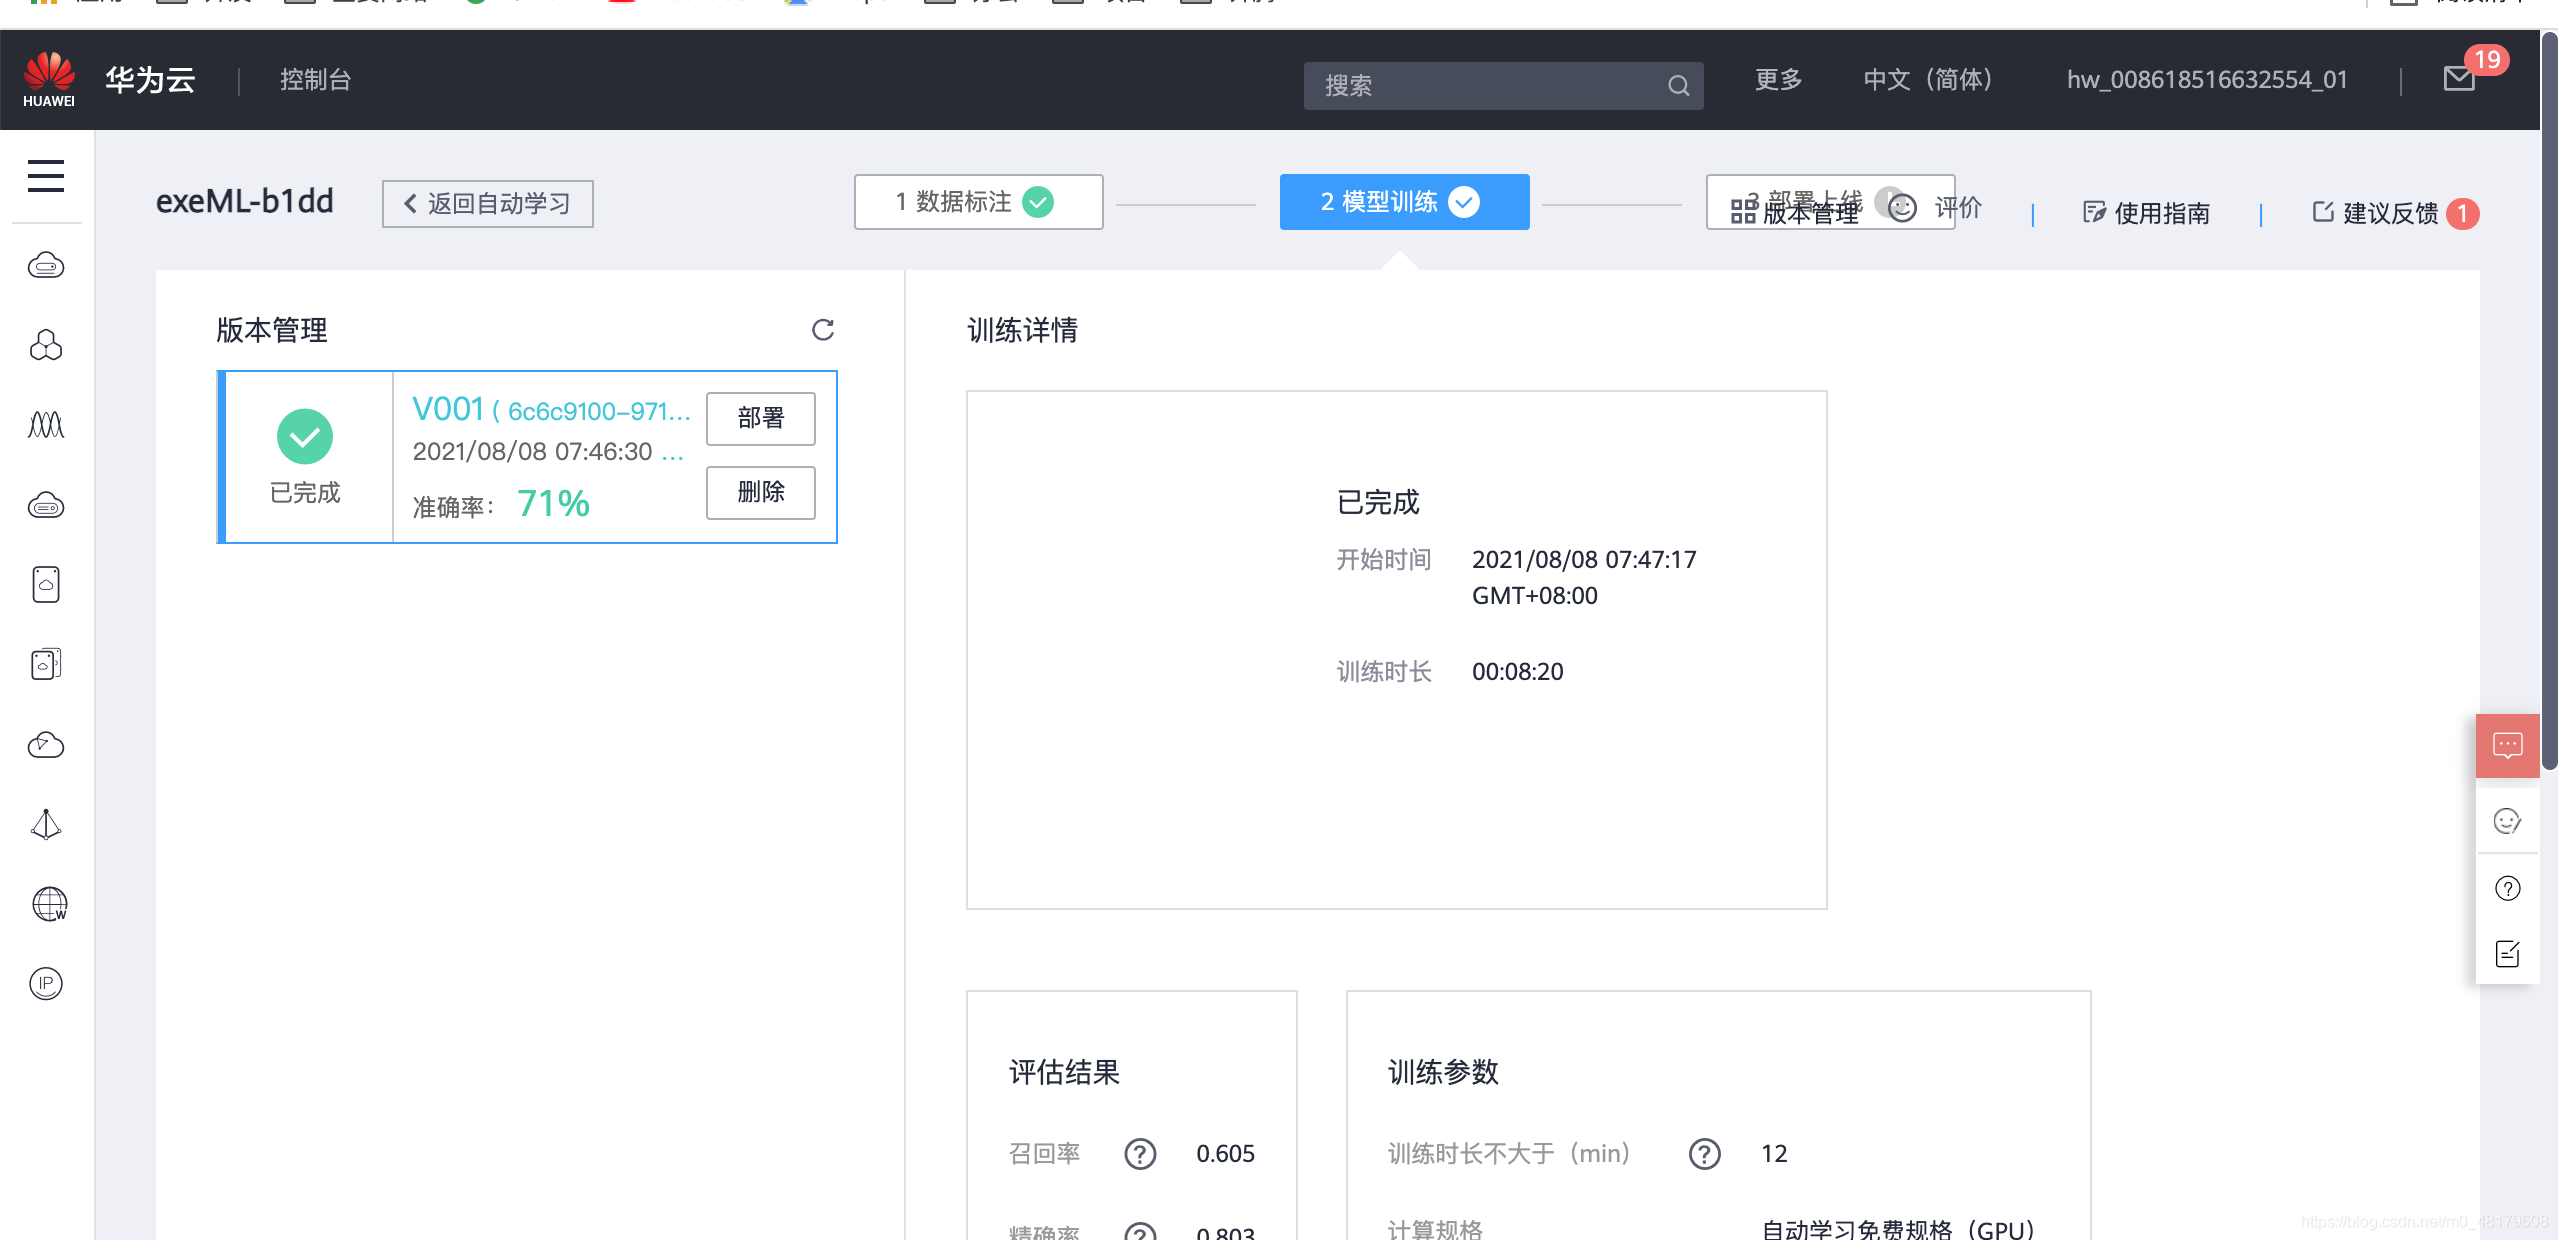Click the 71% accuracy value
This screenshot has width=2558, height=1240.
click(553, 504)
